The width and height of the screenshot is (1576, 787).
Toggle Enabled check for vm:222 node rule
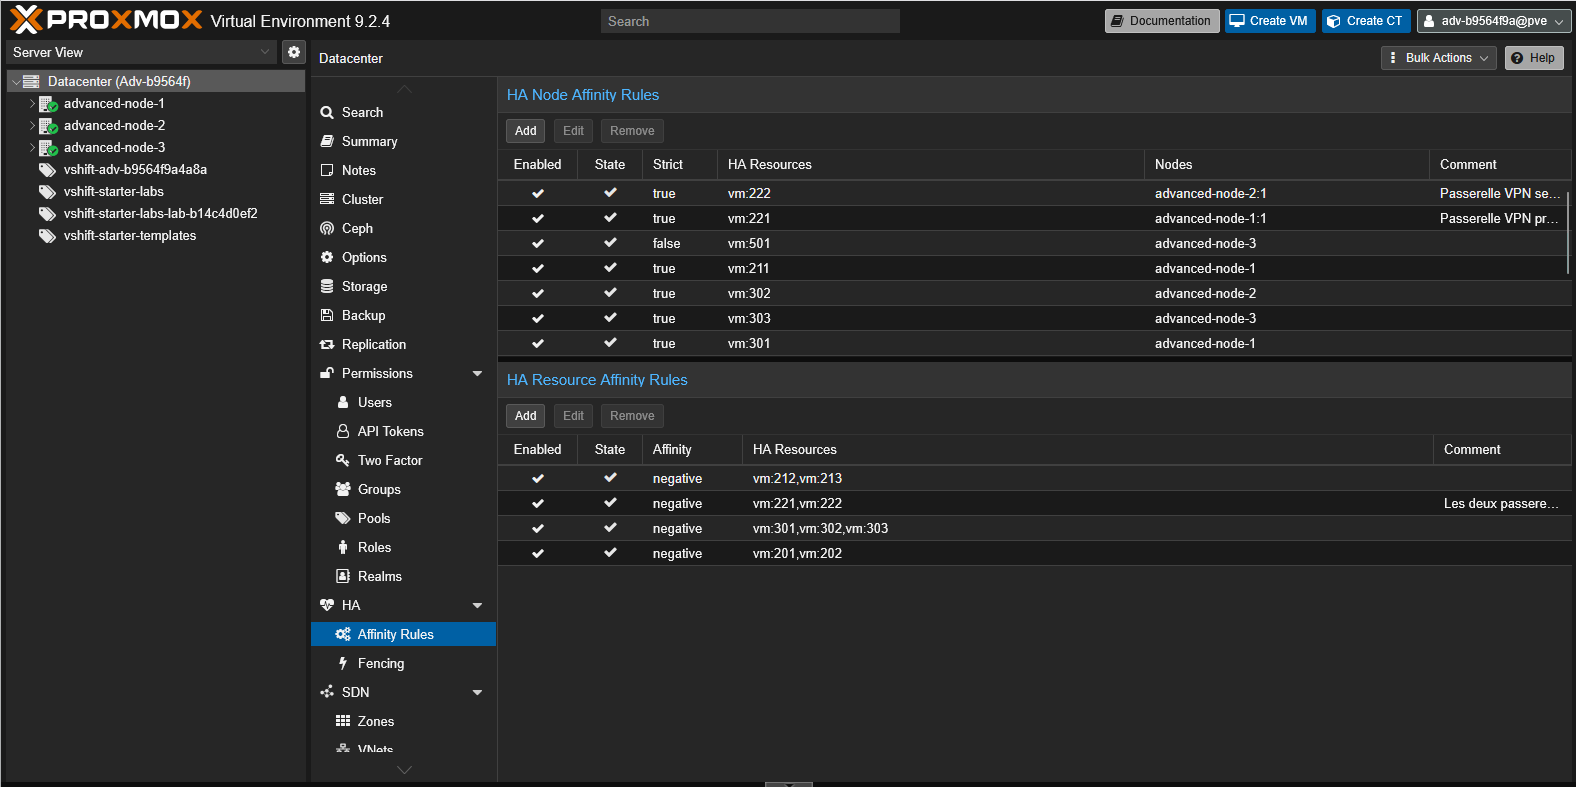pyautogui.click(x=538, y=194)
